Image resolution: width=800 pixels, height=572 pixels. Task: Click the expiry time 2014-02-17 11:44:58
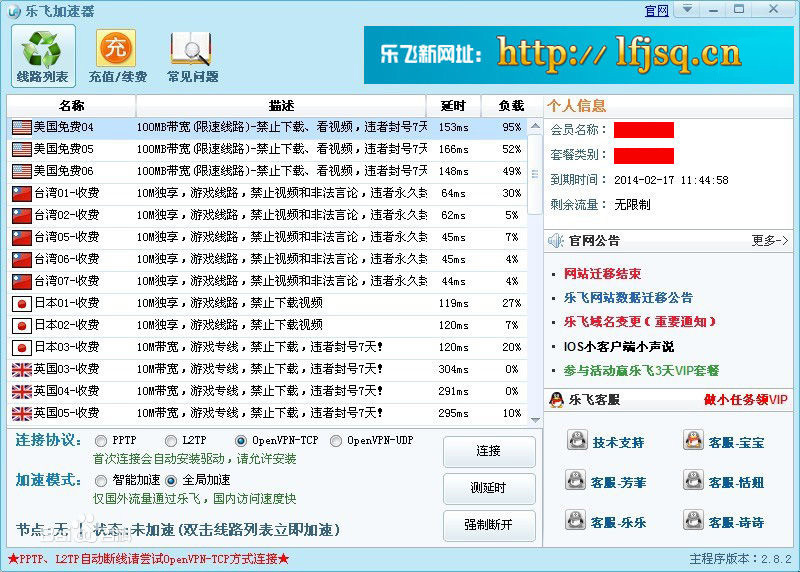671,180
